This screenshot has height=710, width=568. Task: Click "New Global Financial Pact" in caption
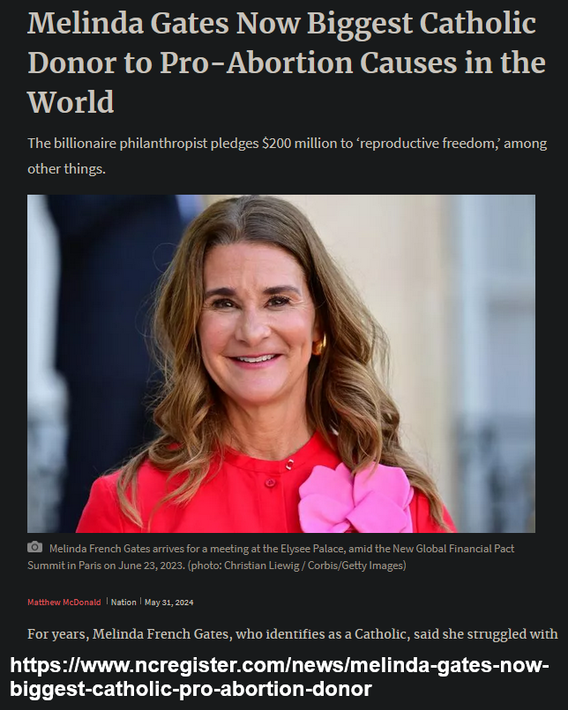point(453,549)
